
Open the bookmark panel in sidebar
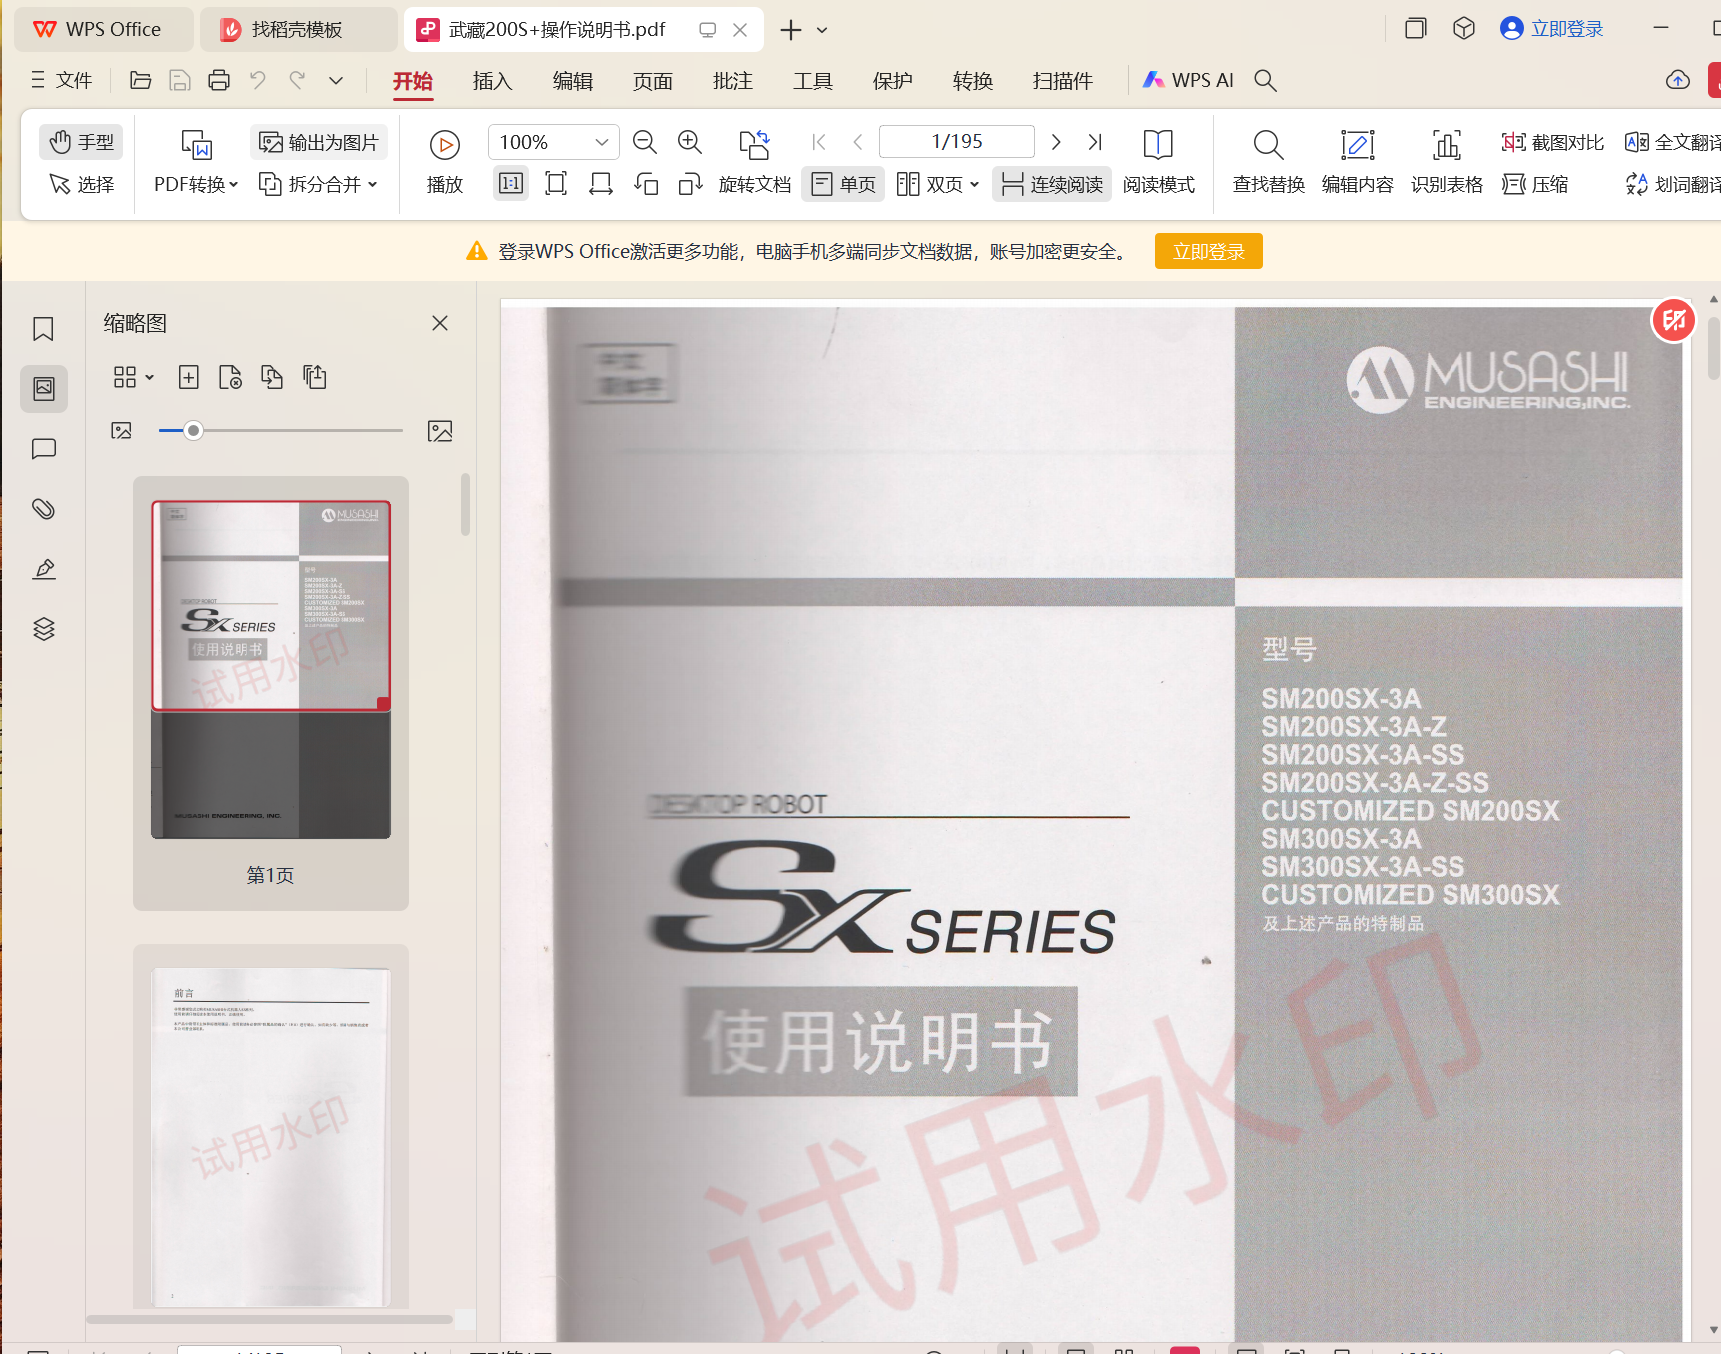pyautogui.click(x=43, y=329)
